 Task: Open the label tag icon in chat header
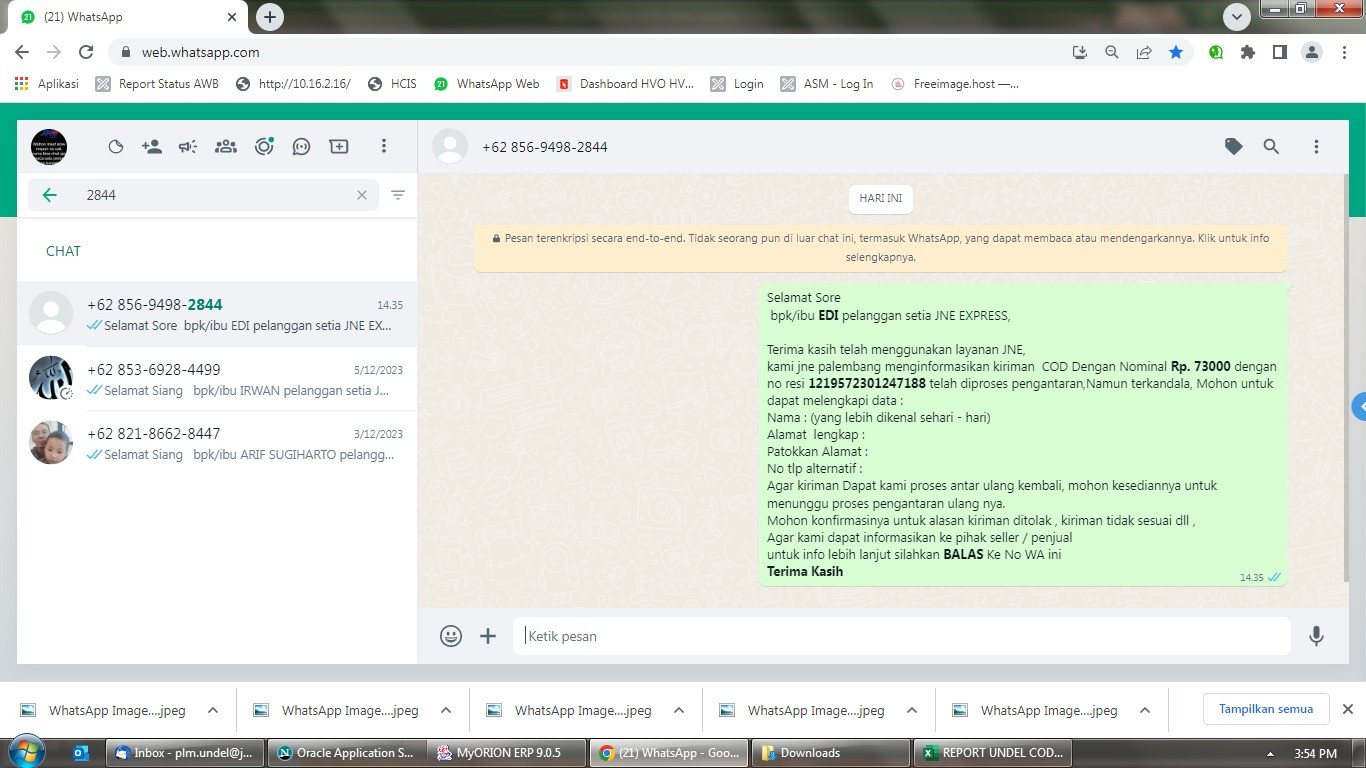point(1234,147)
